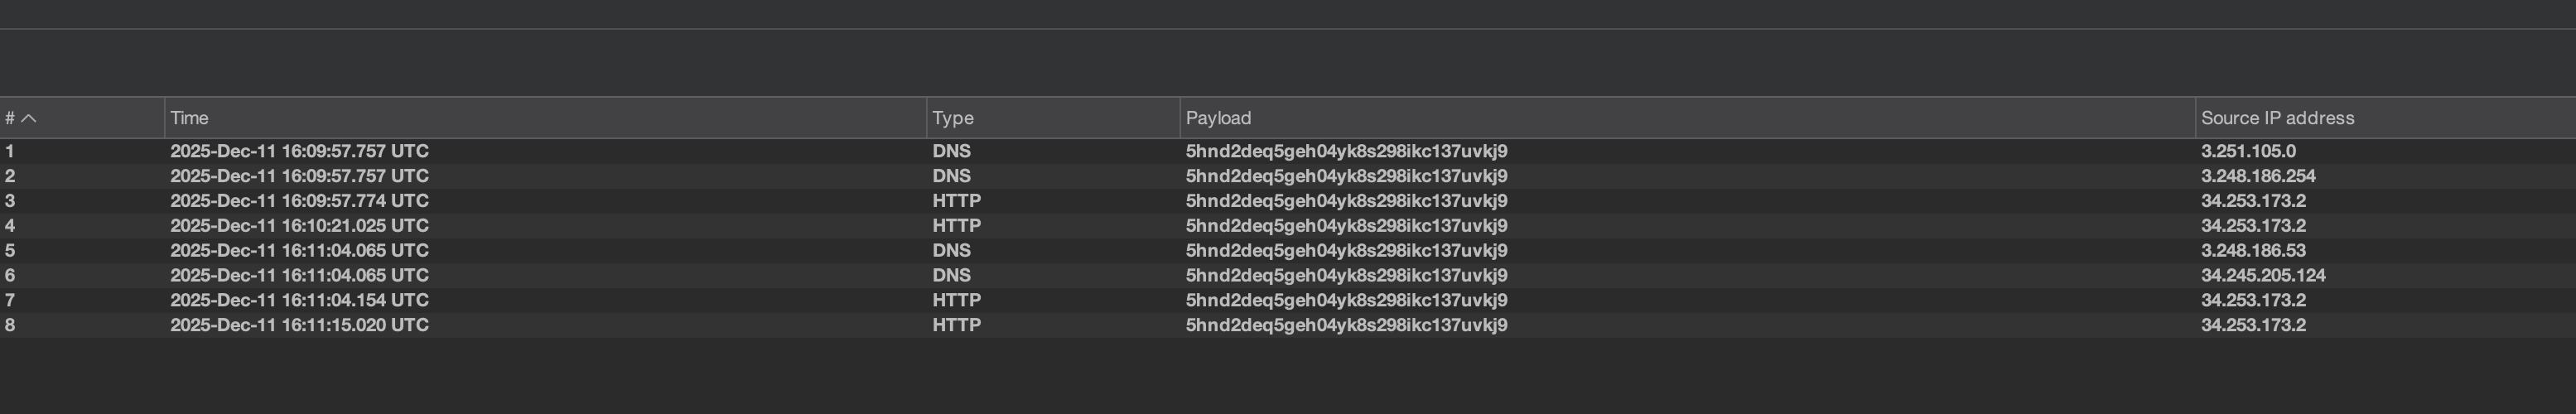The height and width of the screenshot is (414, 2576).
Task: Select the timestamp 16:10:21.025 UTC entry
Action: (299, 226)
